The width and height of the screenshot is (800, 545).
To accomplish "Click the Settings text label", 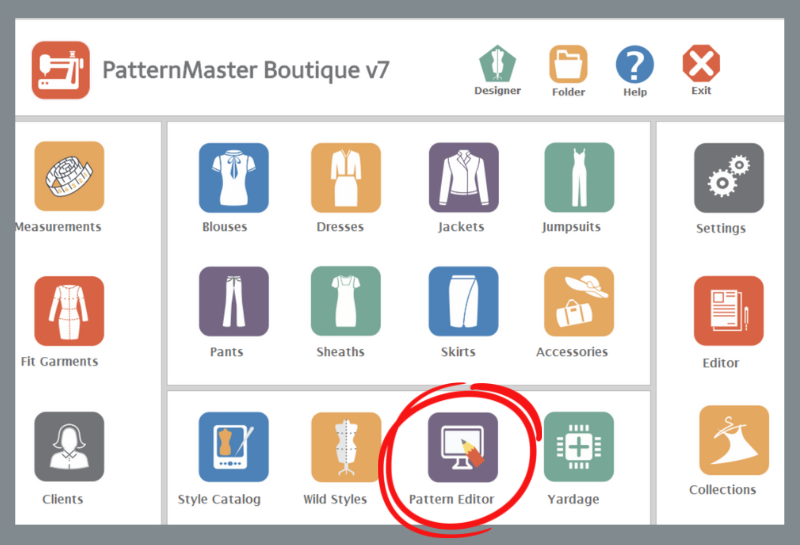I will (x=721, y=229).
